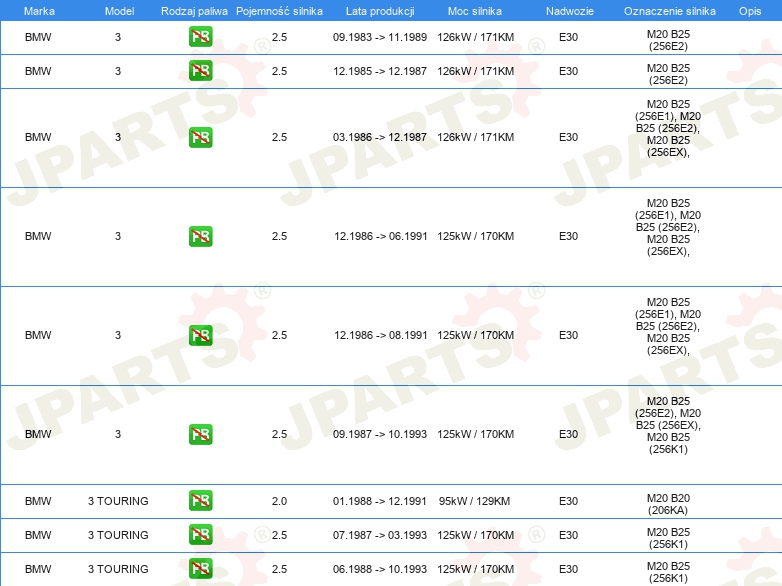
Task: Click BMW in the 3 TOURING 2.0 row
Action: 38,501
